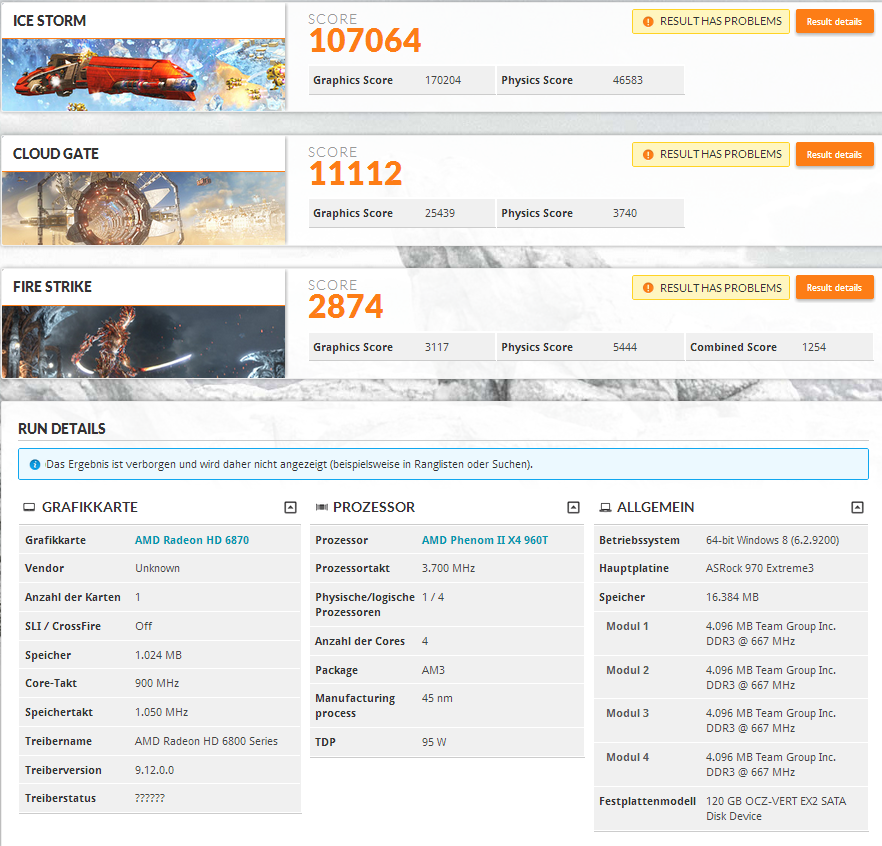Click the Modul 1 memory entry
Viewport: 882px width, 846px height.
tap(731, 633)
